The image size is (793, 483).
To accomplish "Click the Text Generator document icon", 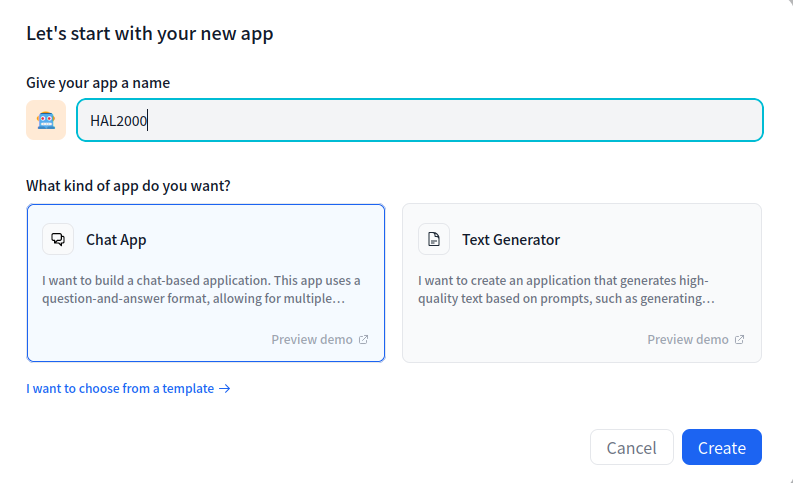I will point(434,239).
